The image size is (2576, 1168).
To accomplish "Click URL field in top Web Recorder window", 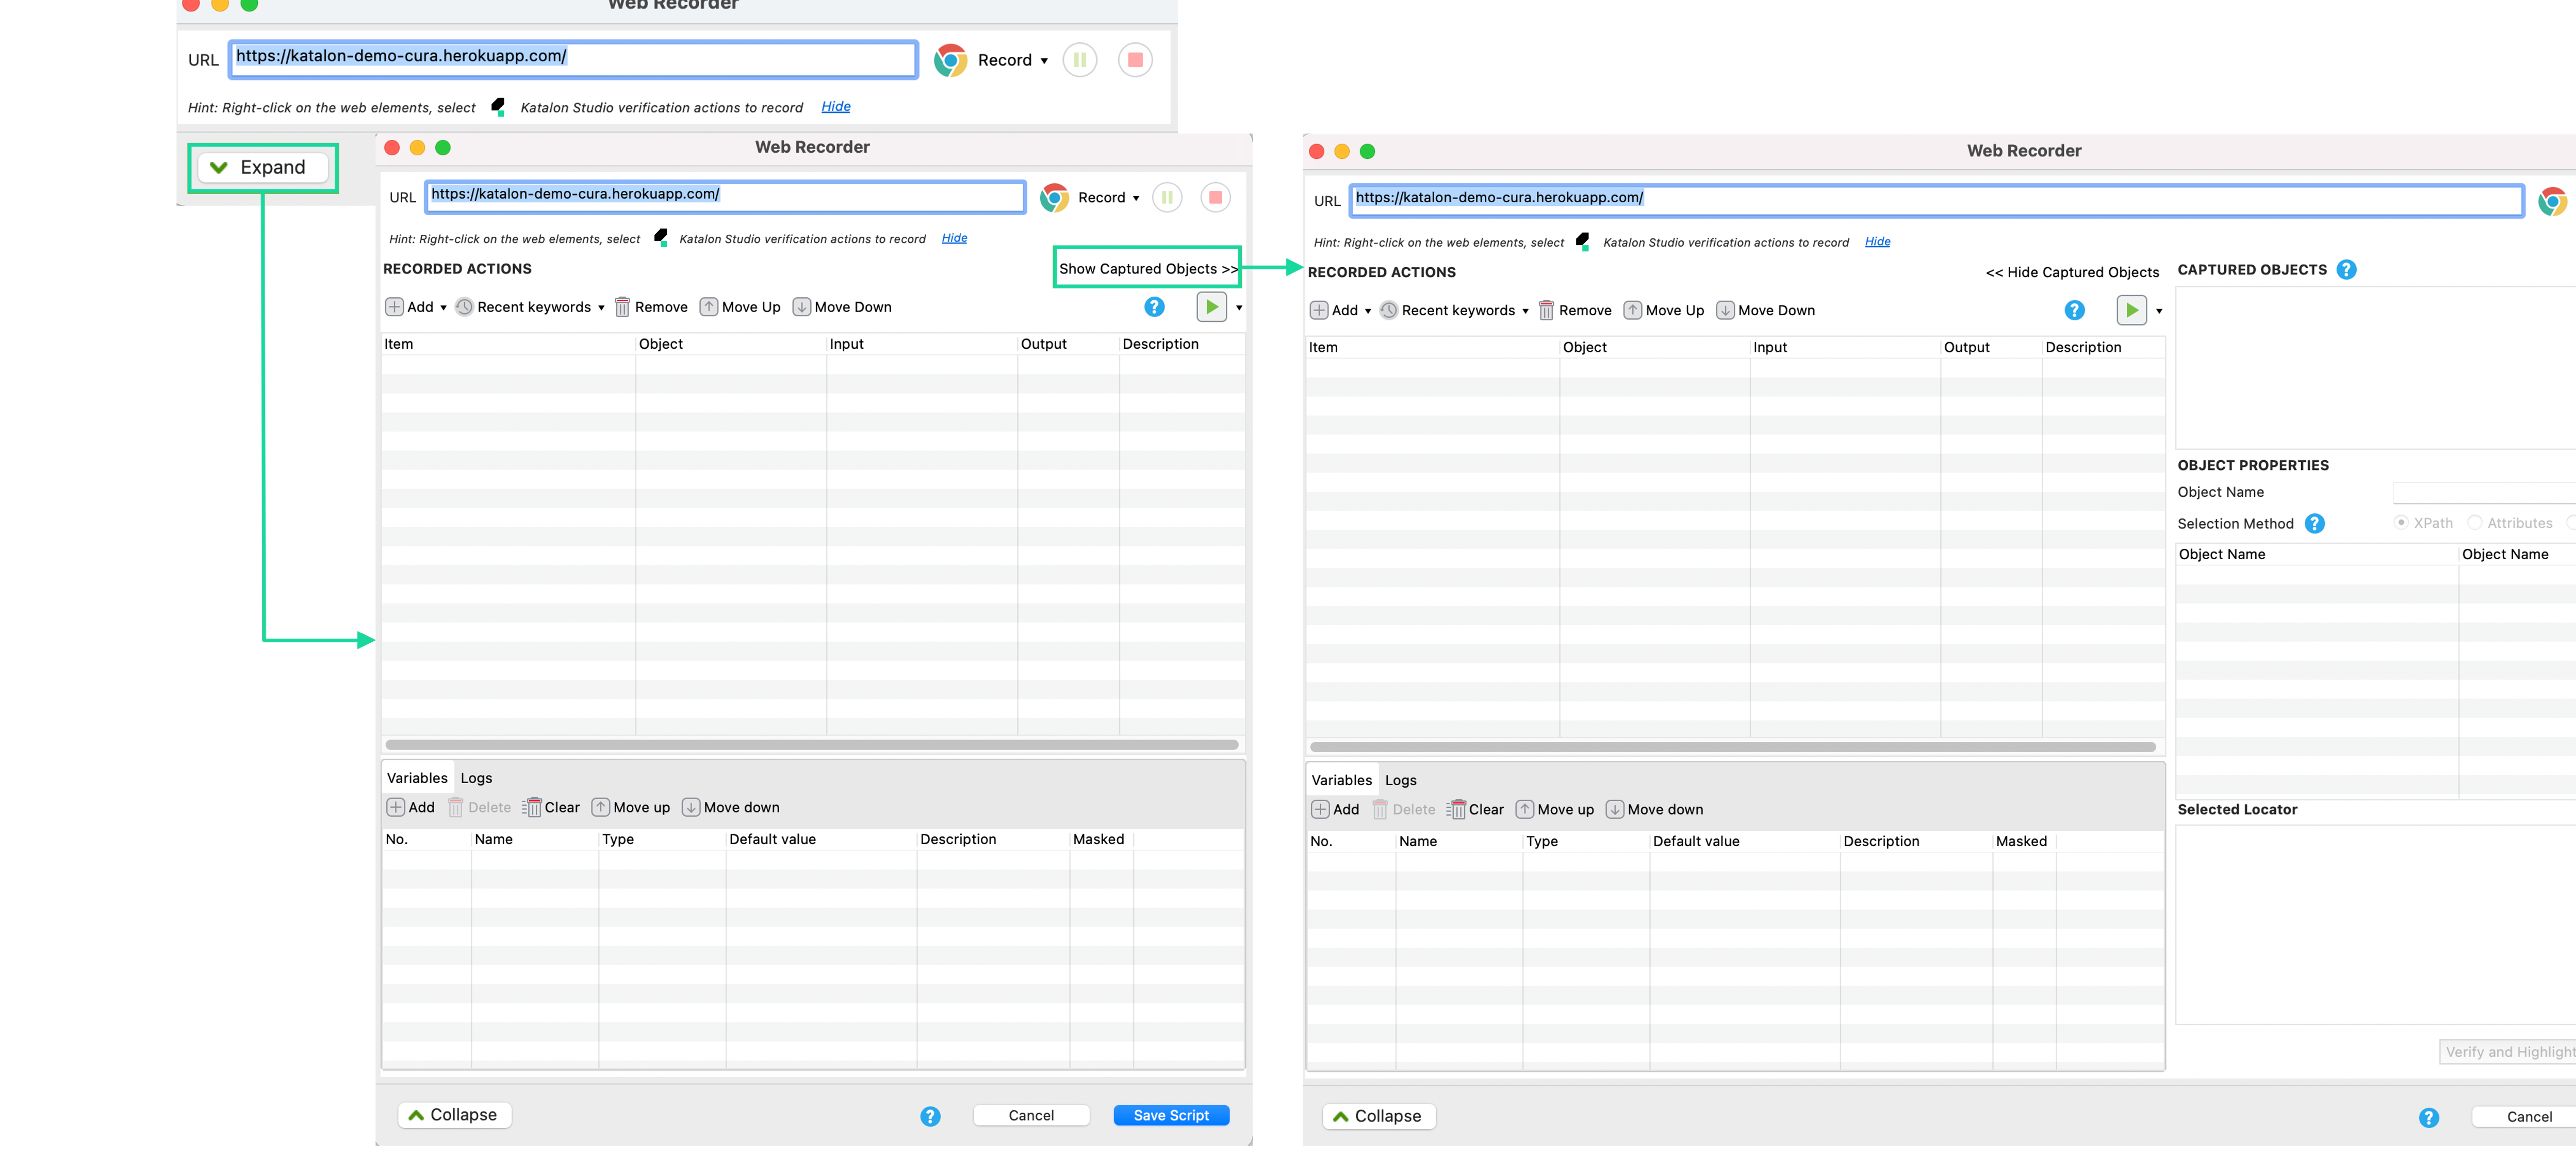I will coord(573,59).
